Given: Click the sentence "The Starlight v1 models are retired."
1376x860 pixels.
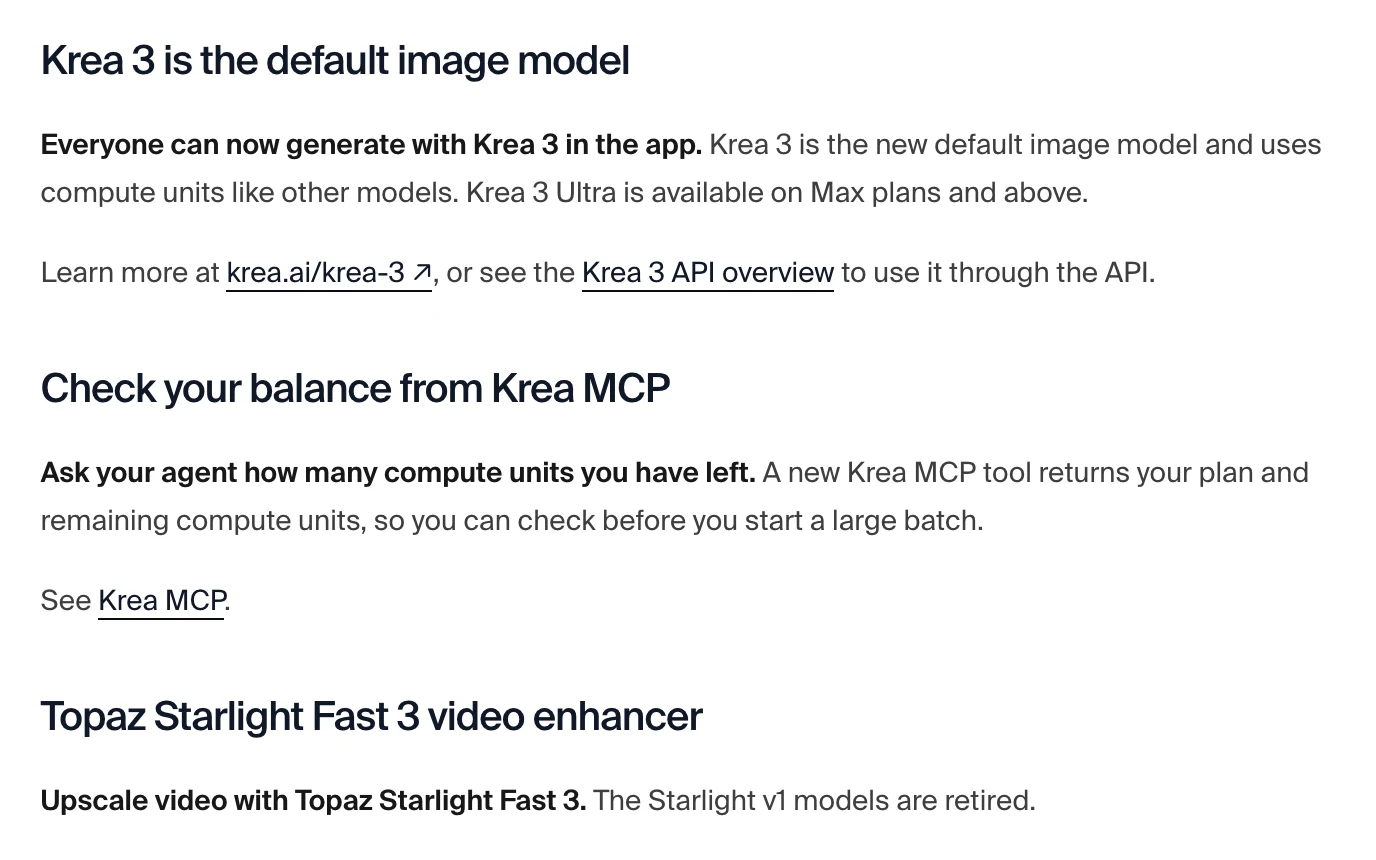Looking at the screenshot, I should pyautogui.click(x=814, y=800).
